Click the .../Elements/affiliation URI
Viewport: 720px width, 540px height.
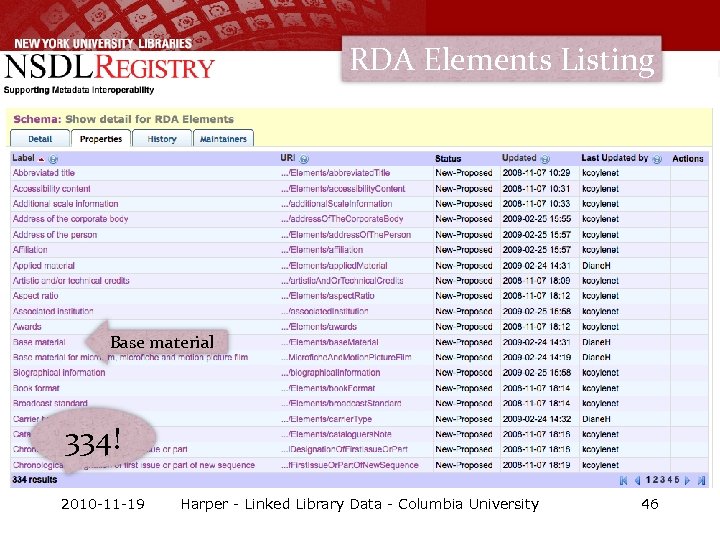tap(322, 250)
